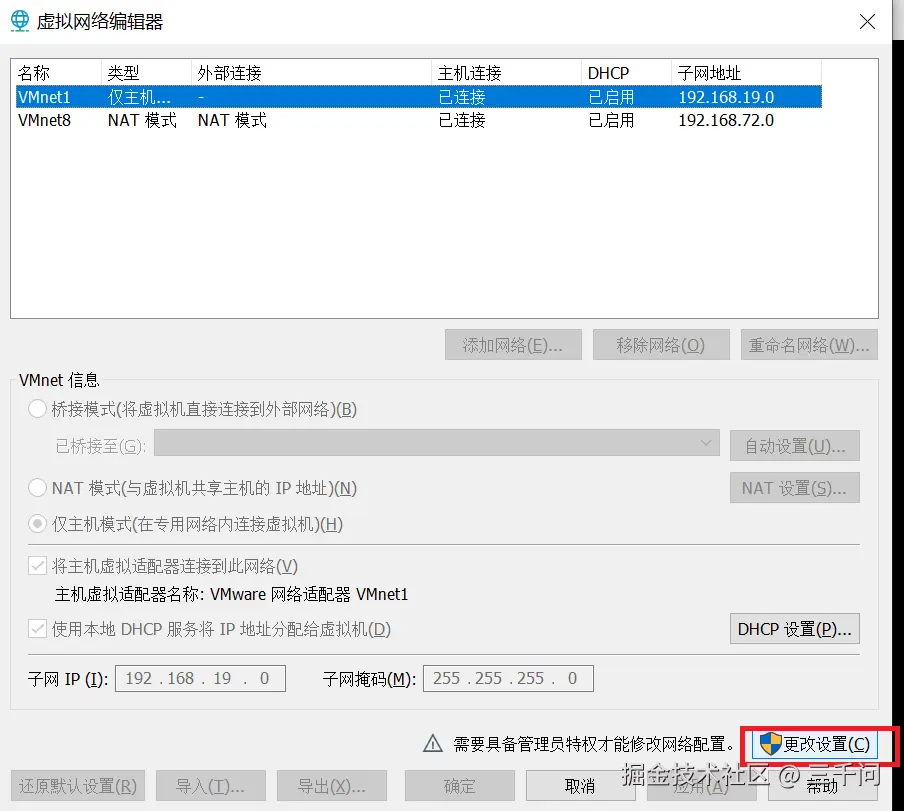
Task: Click 自动设置(U) button
Action: tap(794, 446)
